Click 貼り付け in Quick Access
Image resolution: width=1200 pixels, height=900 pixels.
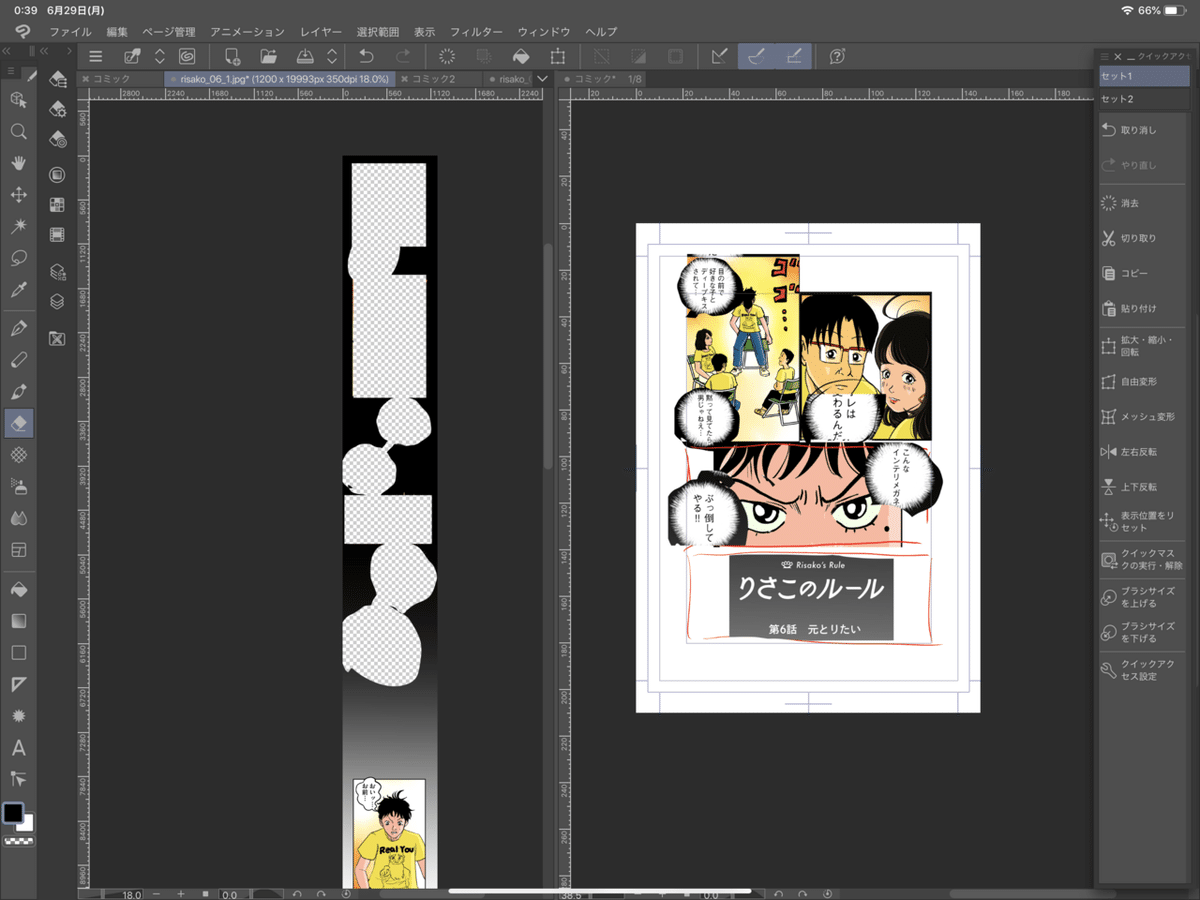pyautogui.click(x=1141, y=308)
